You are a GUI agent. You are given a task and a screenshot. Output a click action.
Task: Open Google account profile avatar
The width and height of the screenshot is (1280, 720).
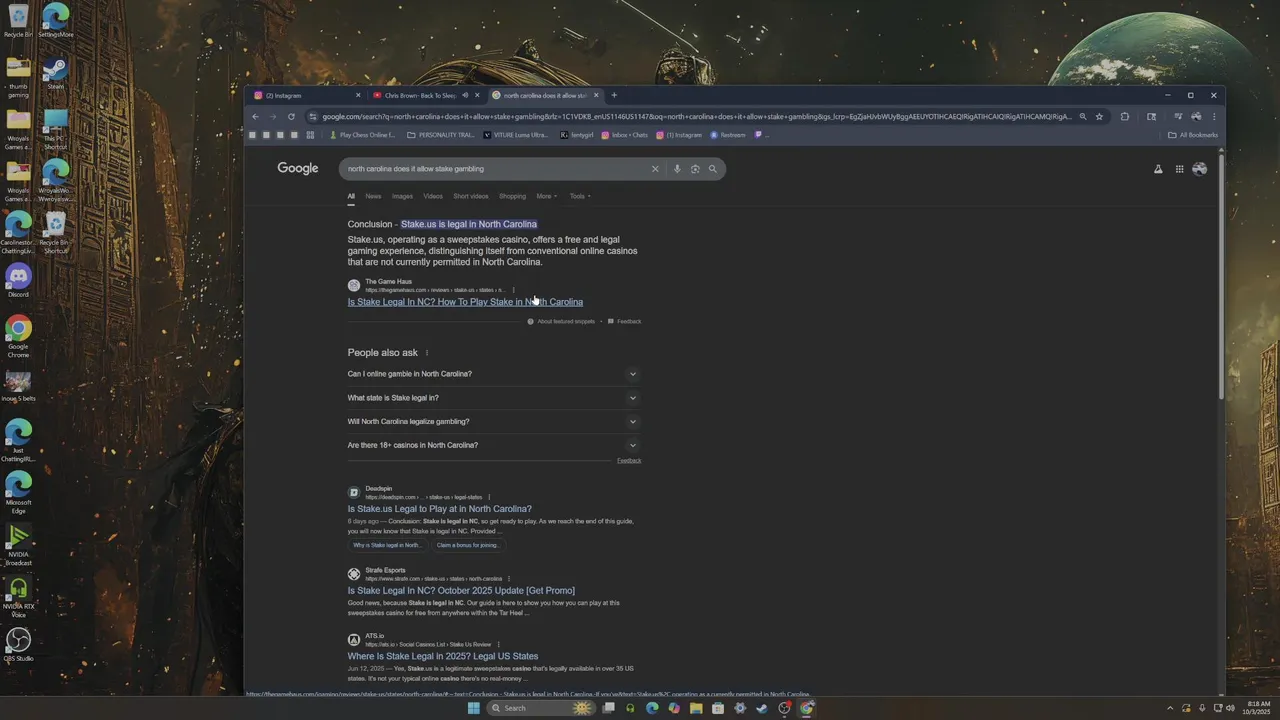pos(1199,169)
